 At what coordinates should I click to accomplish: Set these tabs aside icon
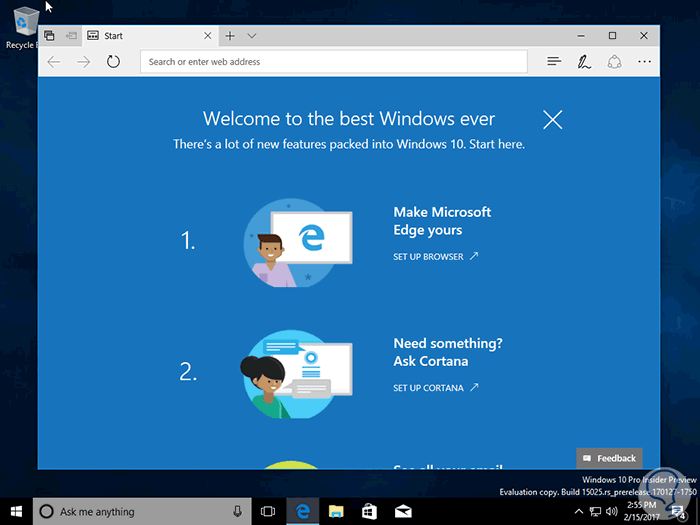coord(71,36)
